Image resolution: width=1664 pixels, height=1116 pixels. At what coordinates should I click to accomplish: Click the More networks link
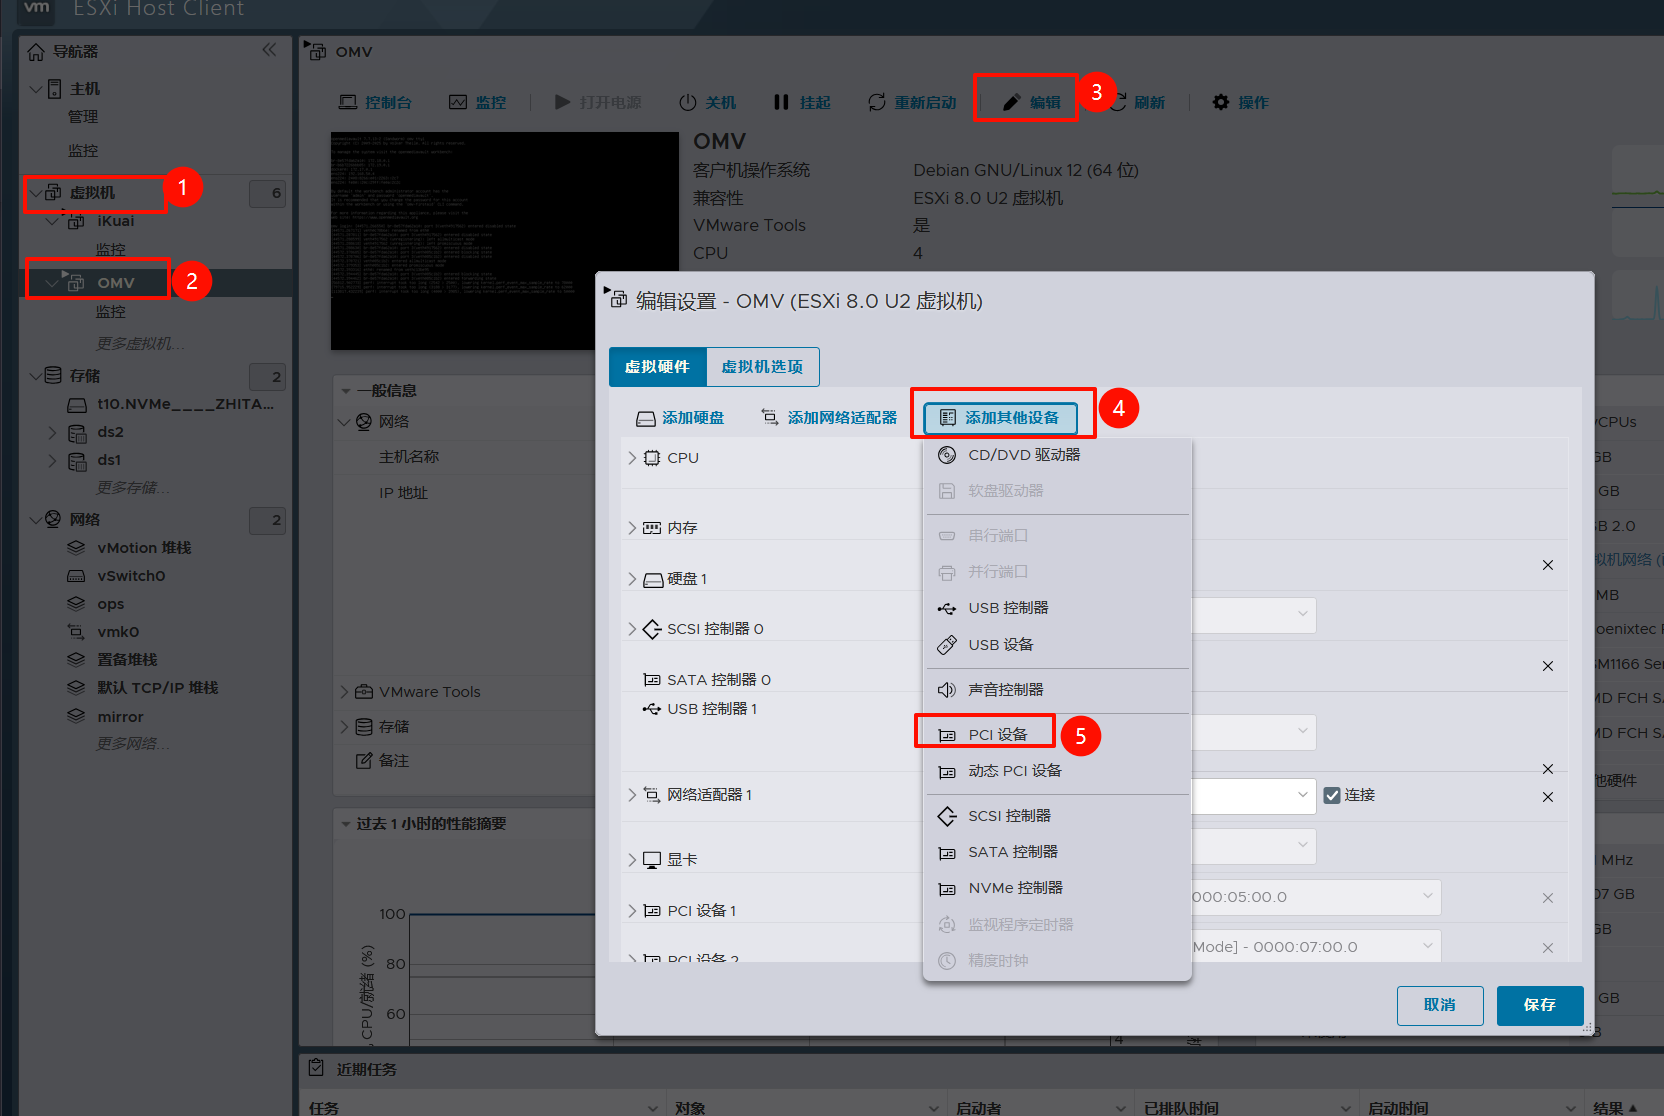(x=133, y=744)
